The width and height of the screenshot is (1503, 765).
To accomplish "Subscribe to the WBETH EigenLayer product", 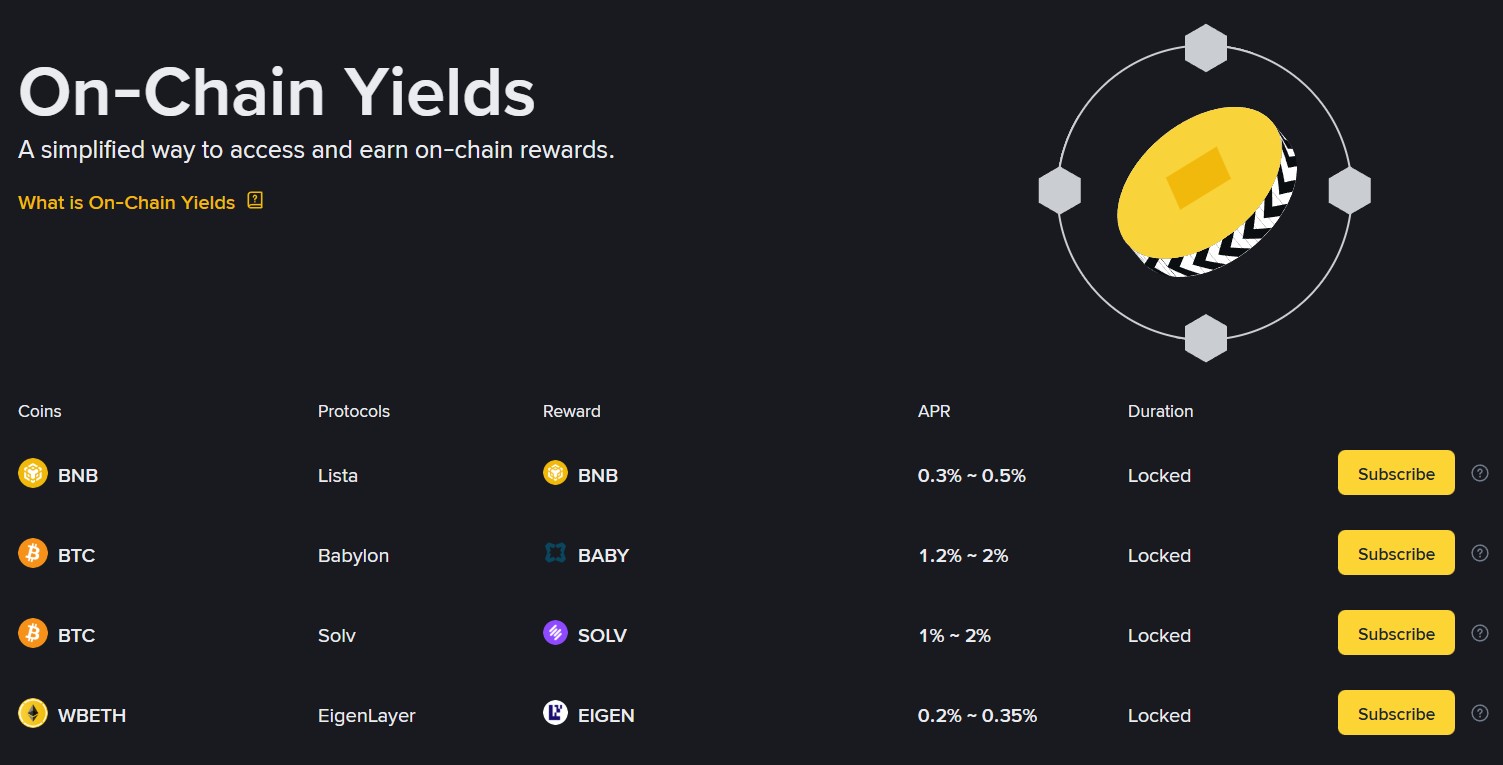I will pos(1396,713).
